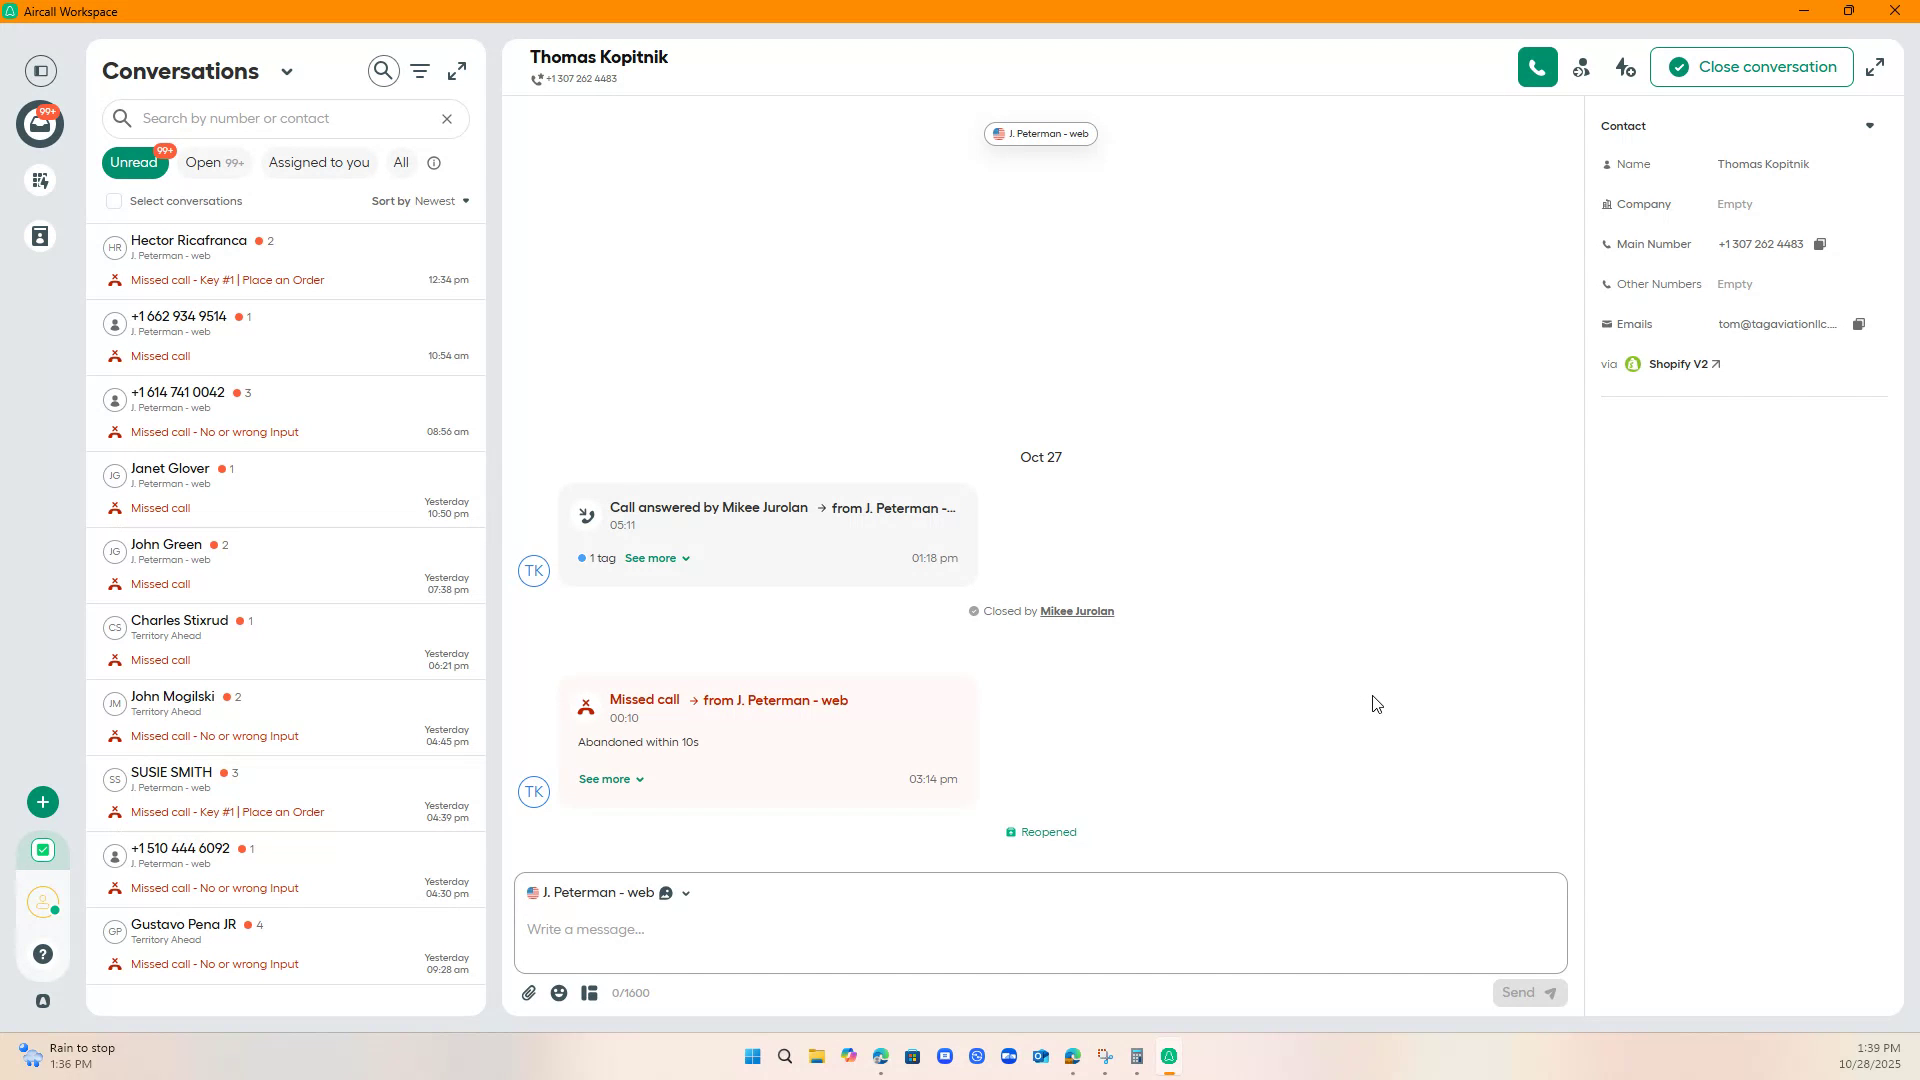Open the Contacts panel icon in the sidebar
The height and width of the screenshot is (1080, 1920).
(40, 237)
